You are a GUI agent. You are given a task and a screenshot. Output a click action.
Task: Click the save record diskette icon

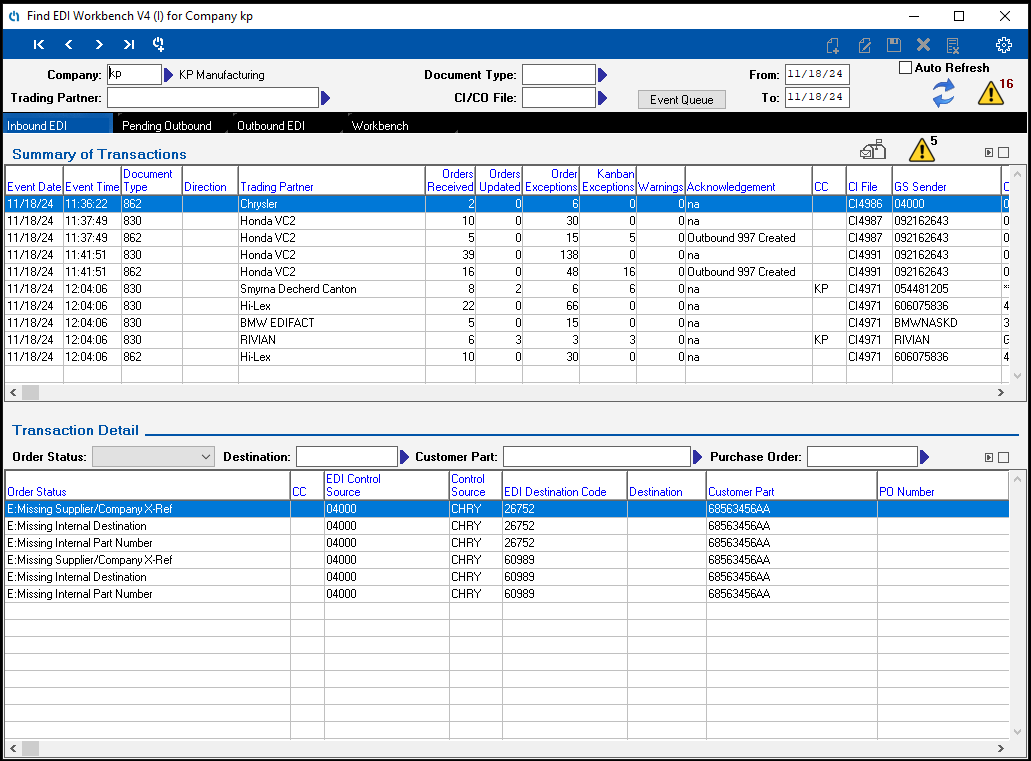(x=893, y=44)
